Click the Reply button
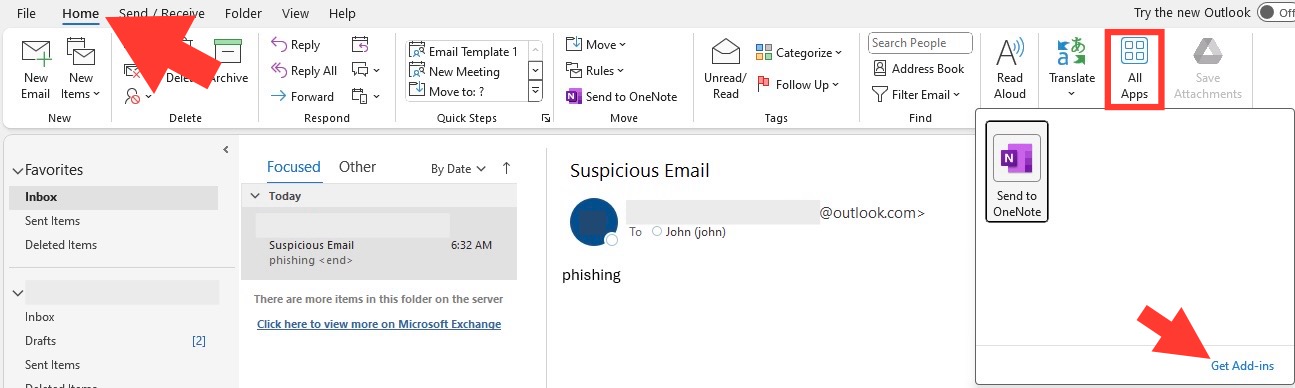Image resolution: width=1295 pixels, height=388 pixels. [x=296, y=45]
